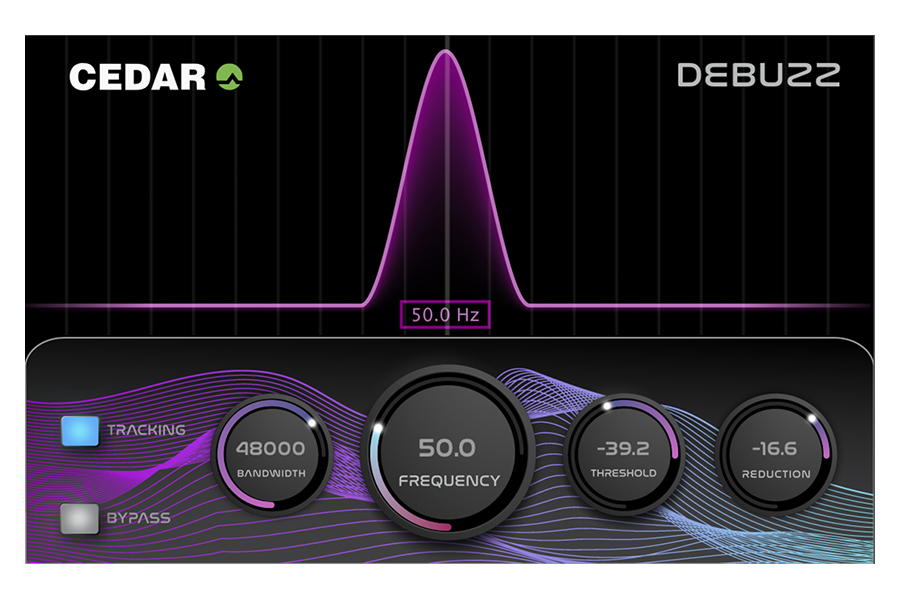This screenshot has width=900, height=600.
Task: Click the FREQUENCY label inside the large knob
Action: [448, 481]
